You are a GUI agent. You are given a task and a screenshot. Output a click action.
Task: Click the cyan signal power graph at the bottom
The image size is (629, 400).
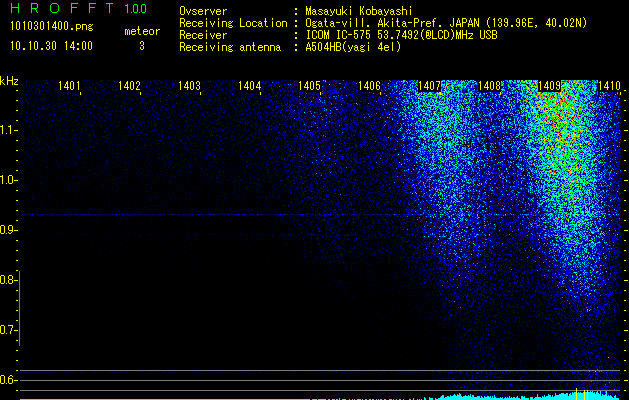[320, 396]
